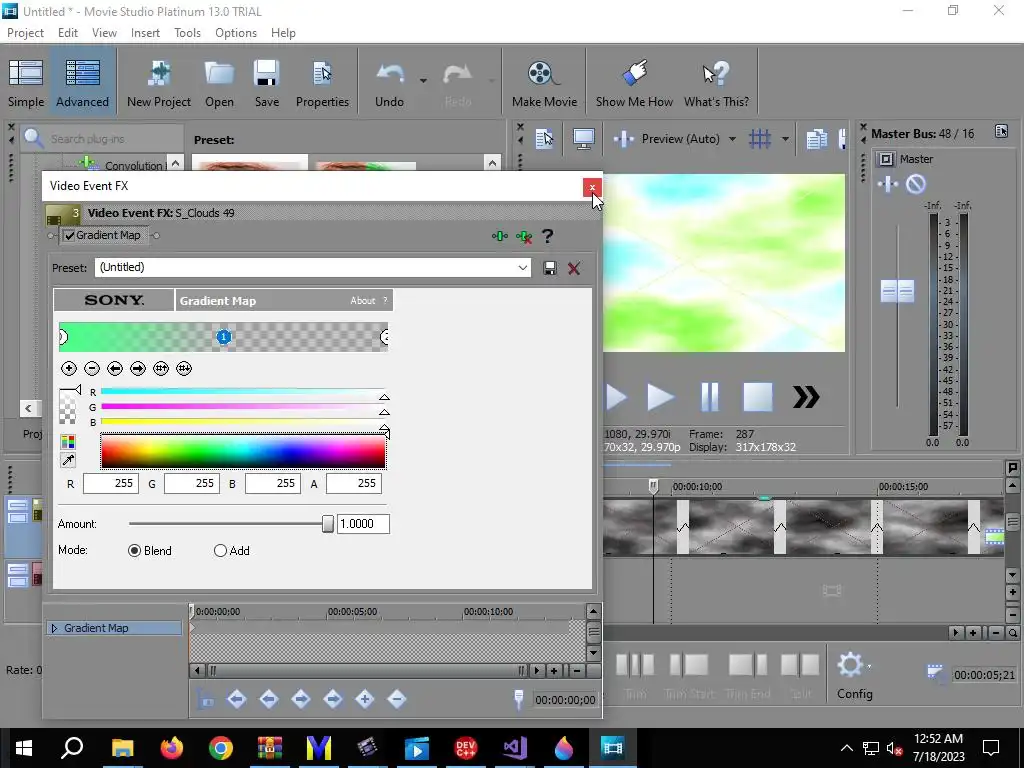Switch color space with the RGB squares icon

click(67, 442)
